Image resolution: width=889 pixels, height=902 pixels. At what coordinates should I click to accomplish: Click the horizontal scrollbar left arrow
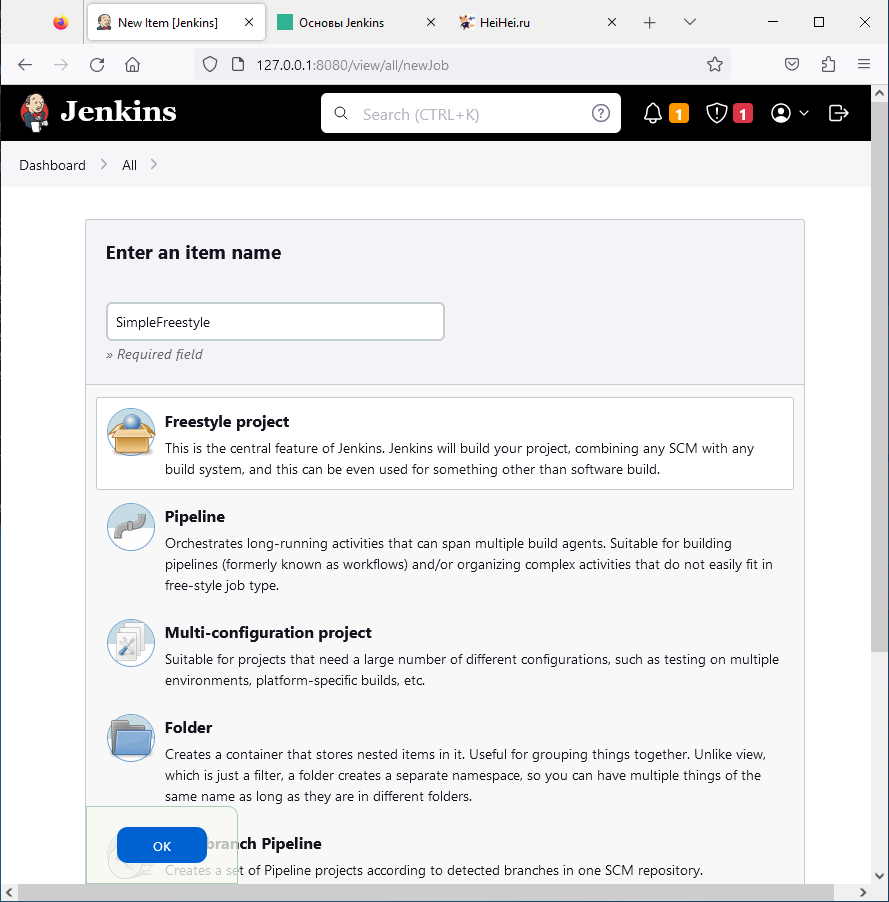tap(9, 892)
